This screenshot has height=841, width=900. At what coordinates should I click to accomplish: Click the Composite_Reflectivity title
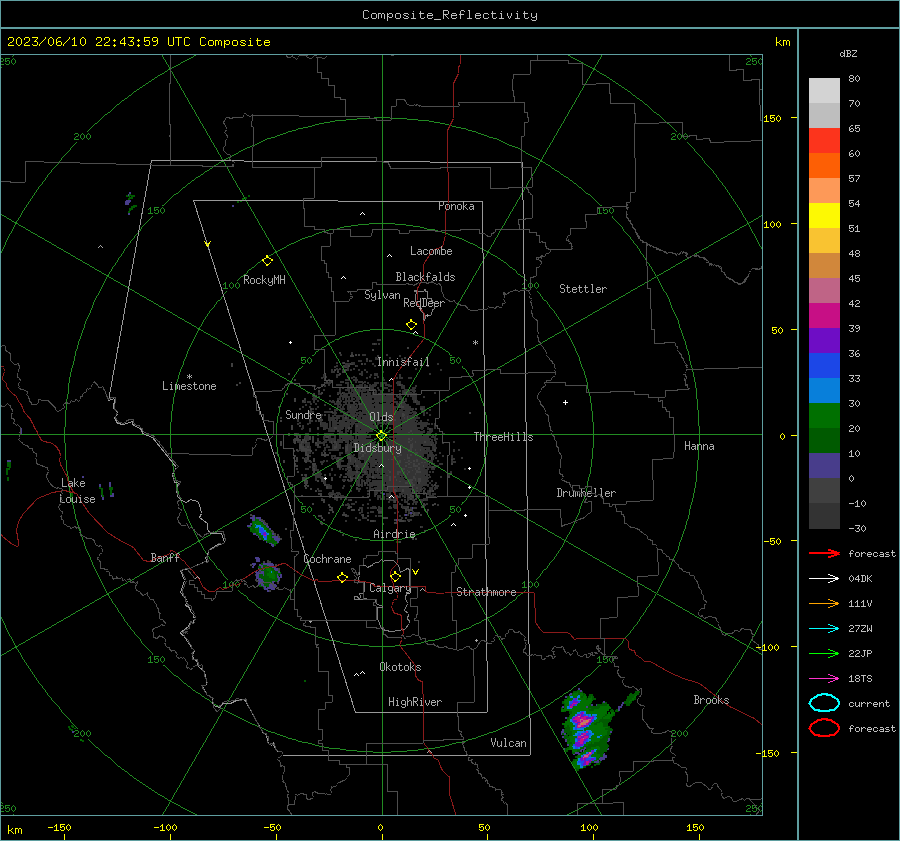[x=450, y=15]
